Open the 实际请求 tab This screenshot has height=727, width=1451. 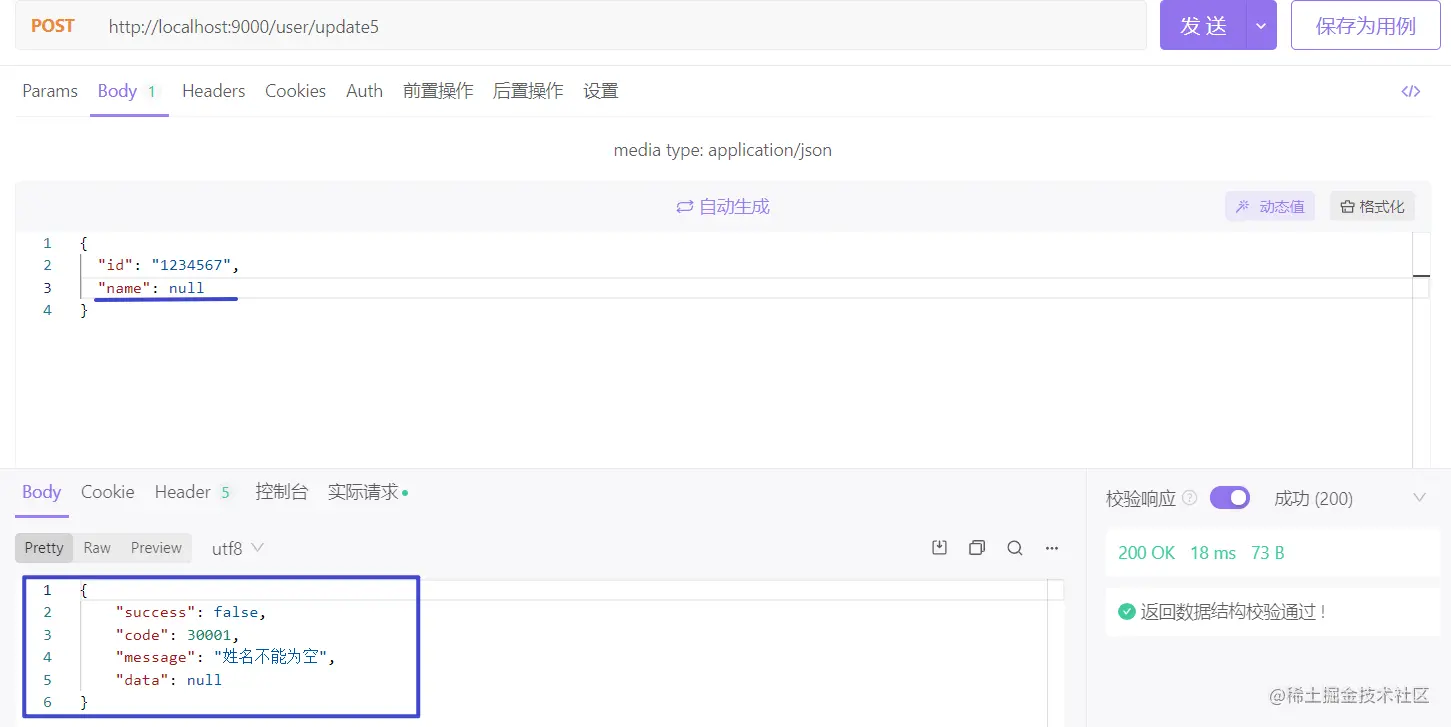tap(367, 492)
